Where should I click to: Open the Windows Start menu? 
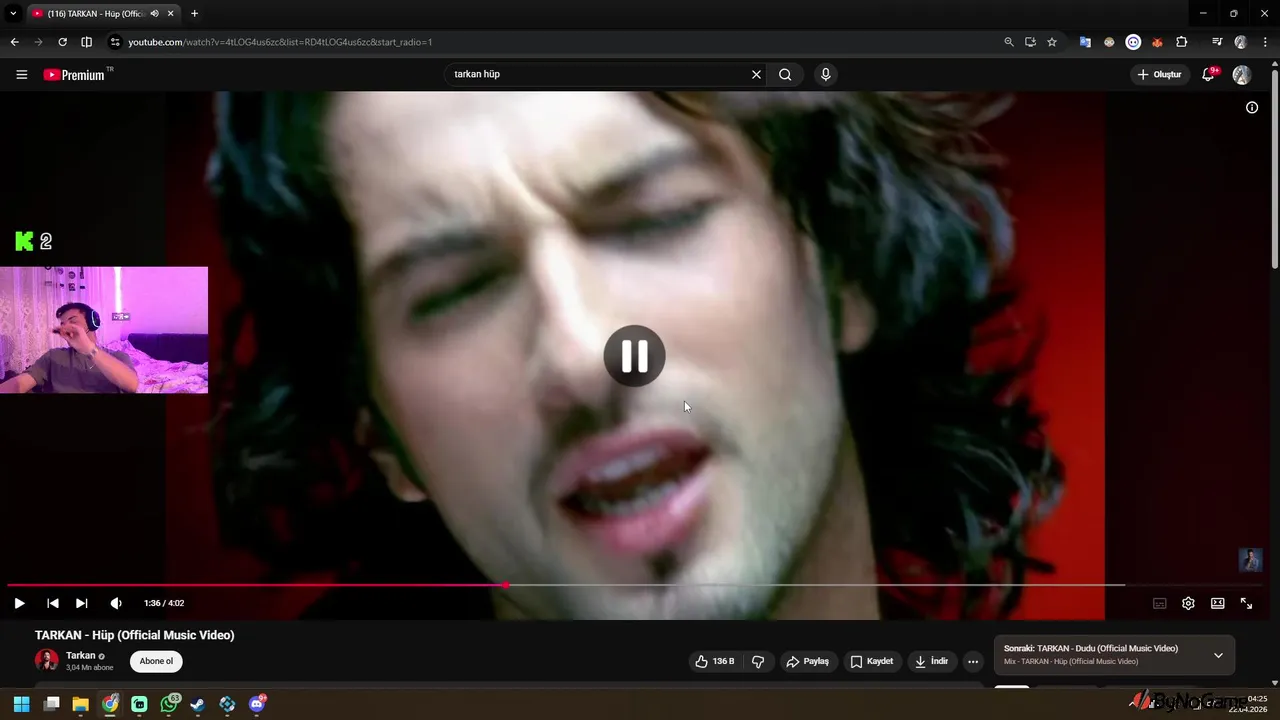pyautogui.click(x=21, y=704)
